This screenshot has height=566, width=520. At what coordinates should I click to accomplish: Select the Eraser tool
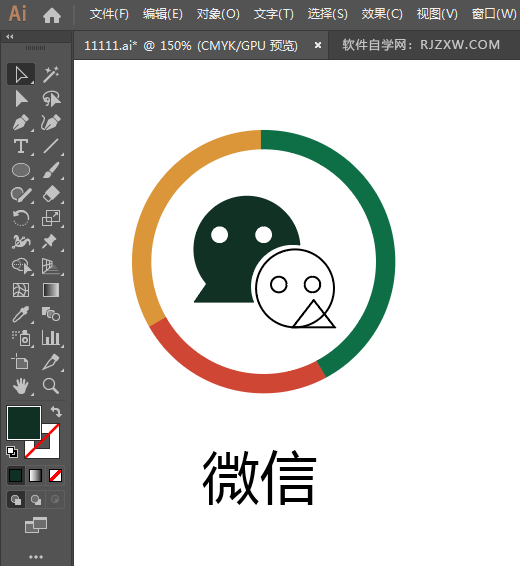[x=51, y=195]
